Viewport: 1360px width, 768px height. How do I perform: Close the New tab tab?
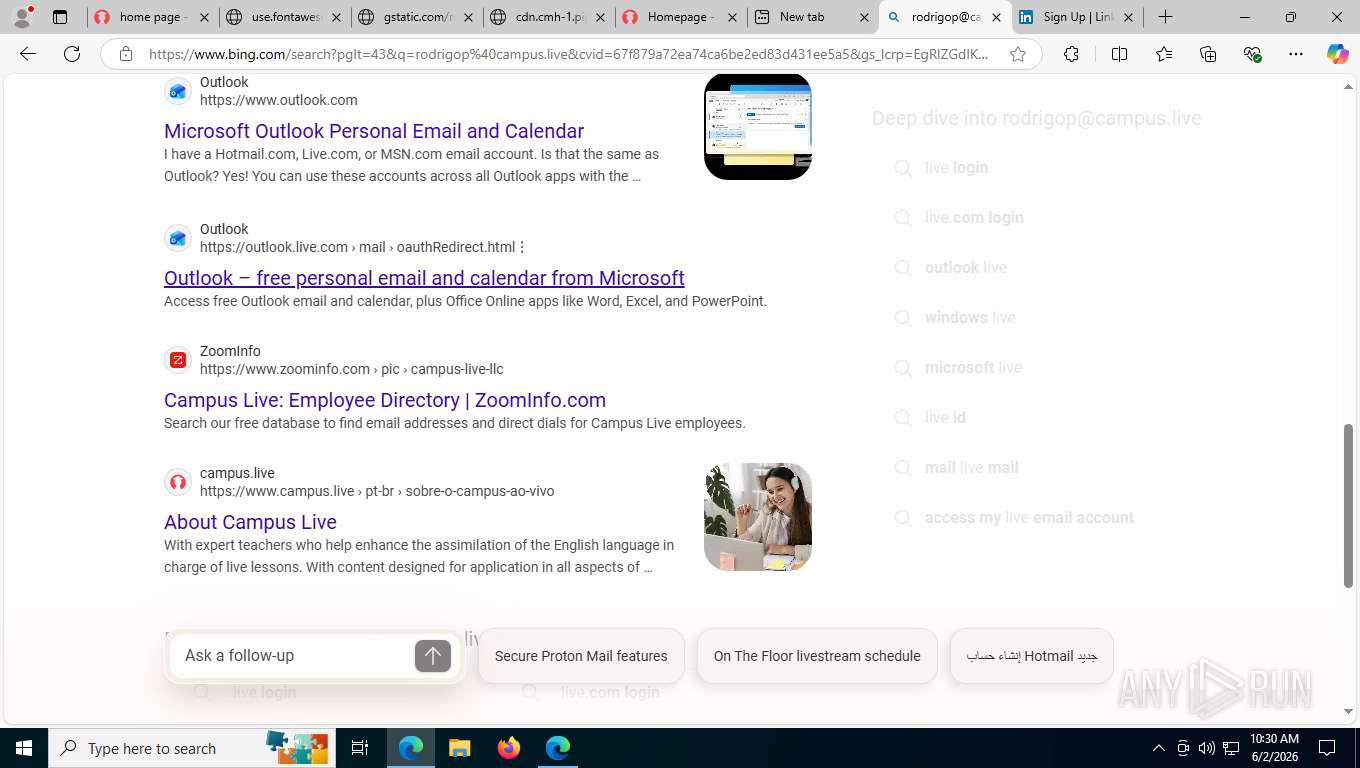[864, 17]
